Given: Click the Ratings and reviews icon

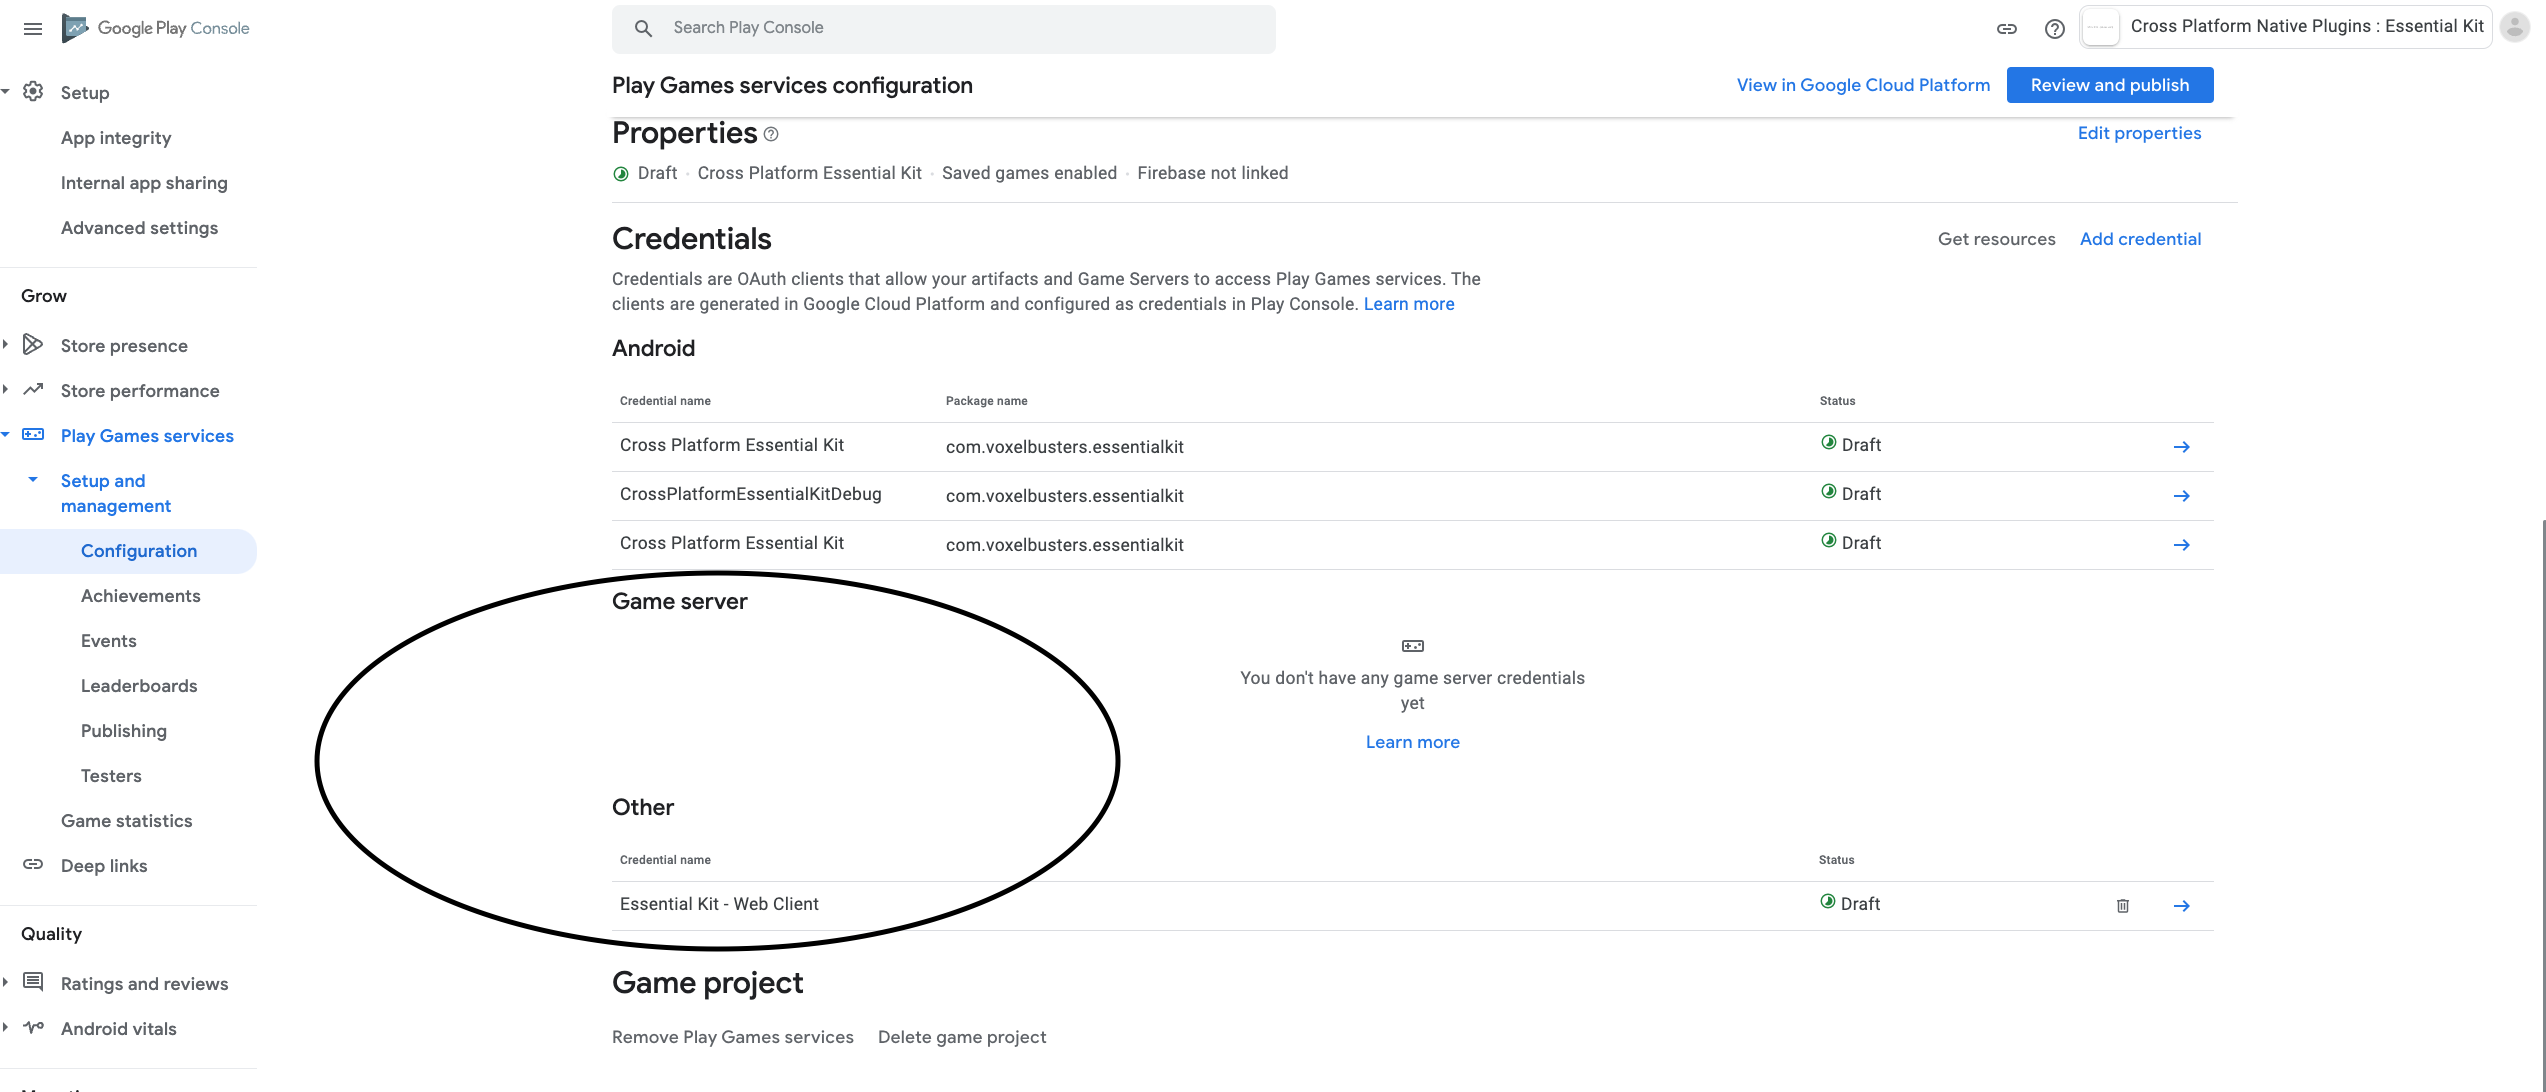Looking at the screenshot, I should [x=34, y=982].
